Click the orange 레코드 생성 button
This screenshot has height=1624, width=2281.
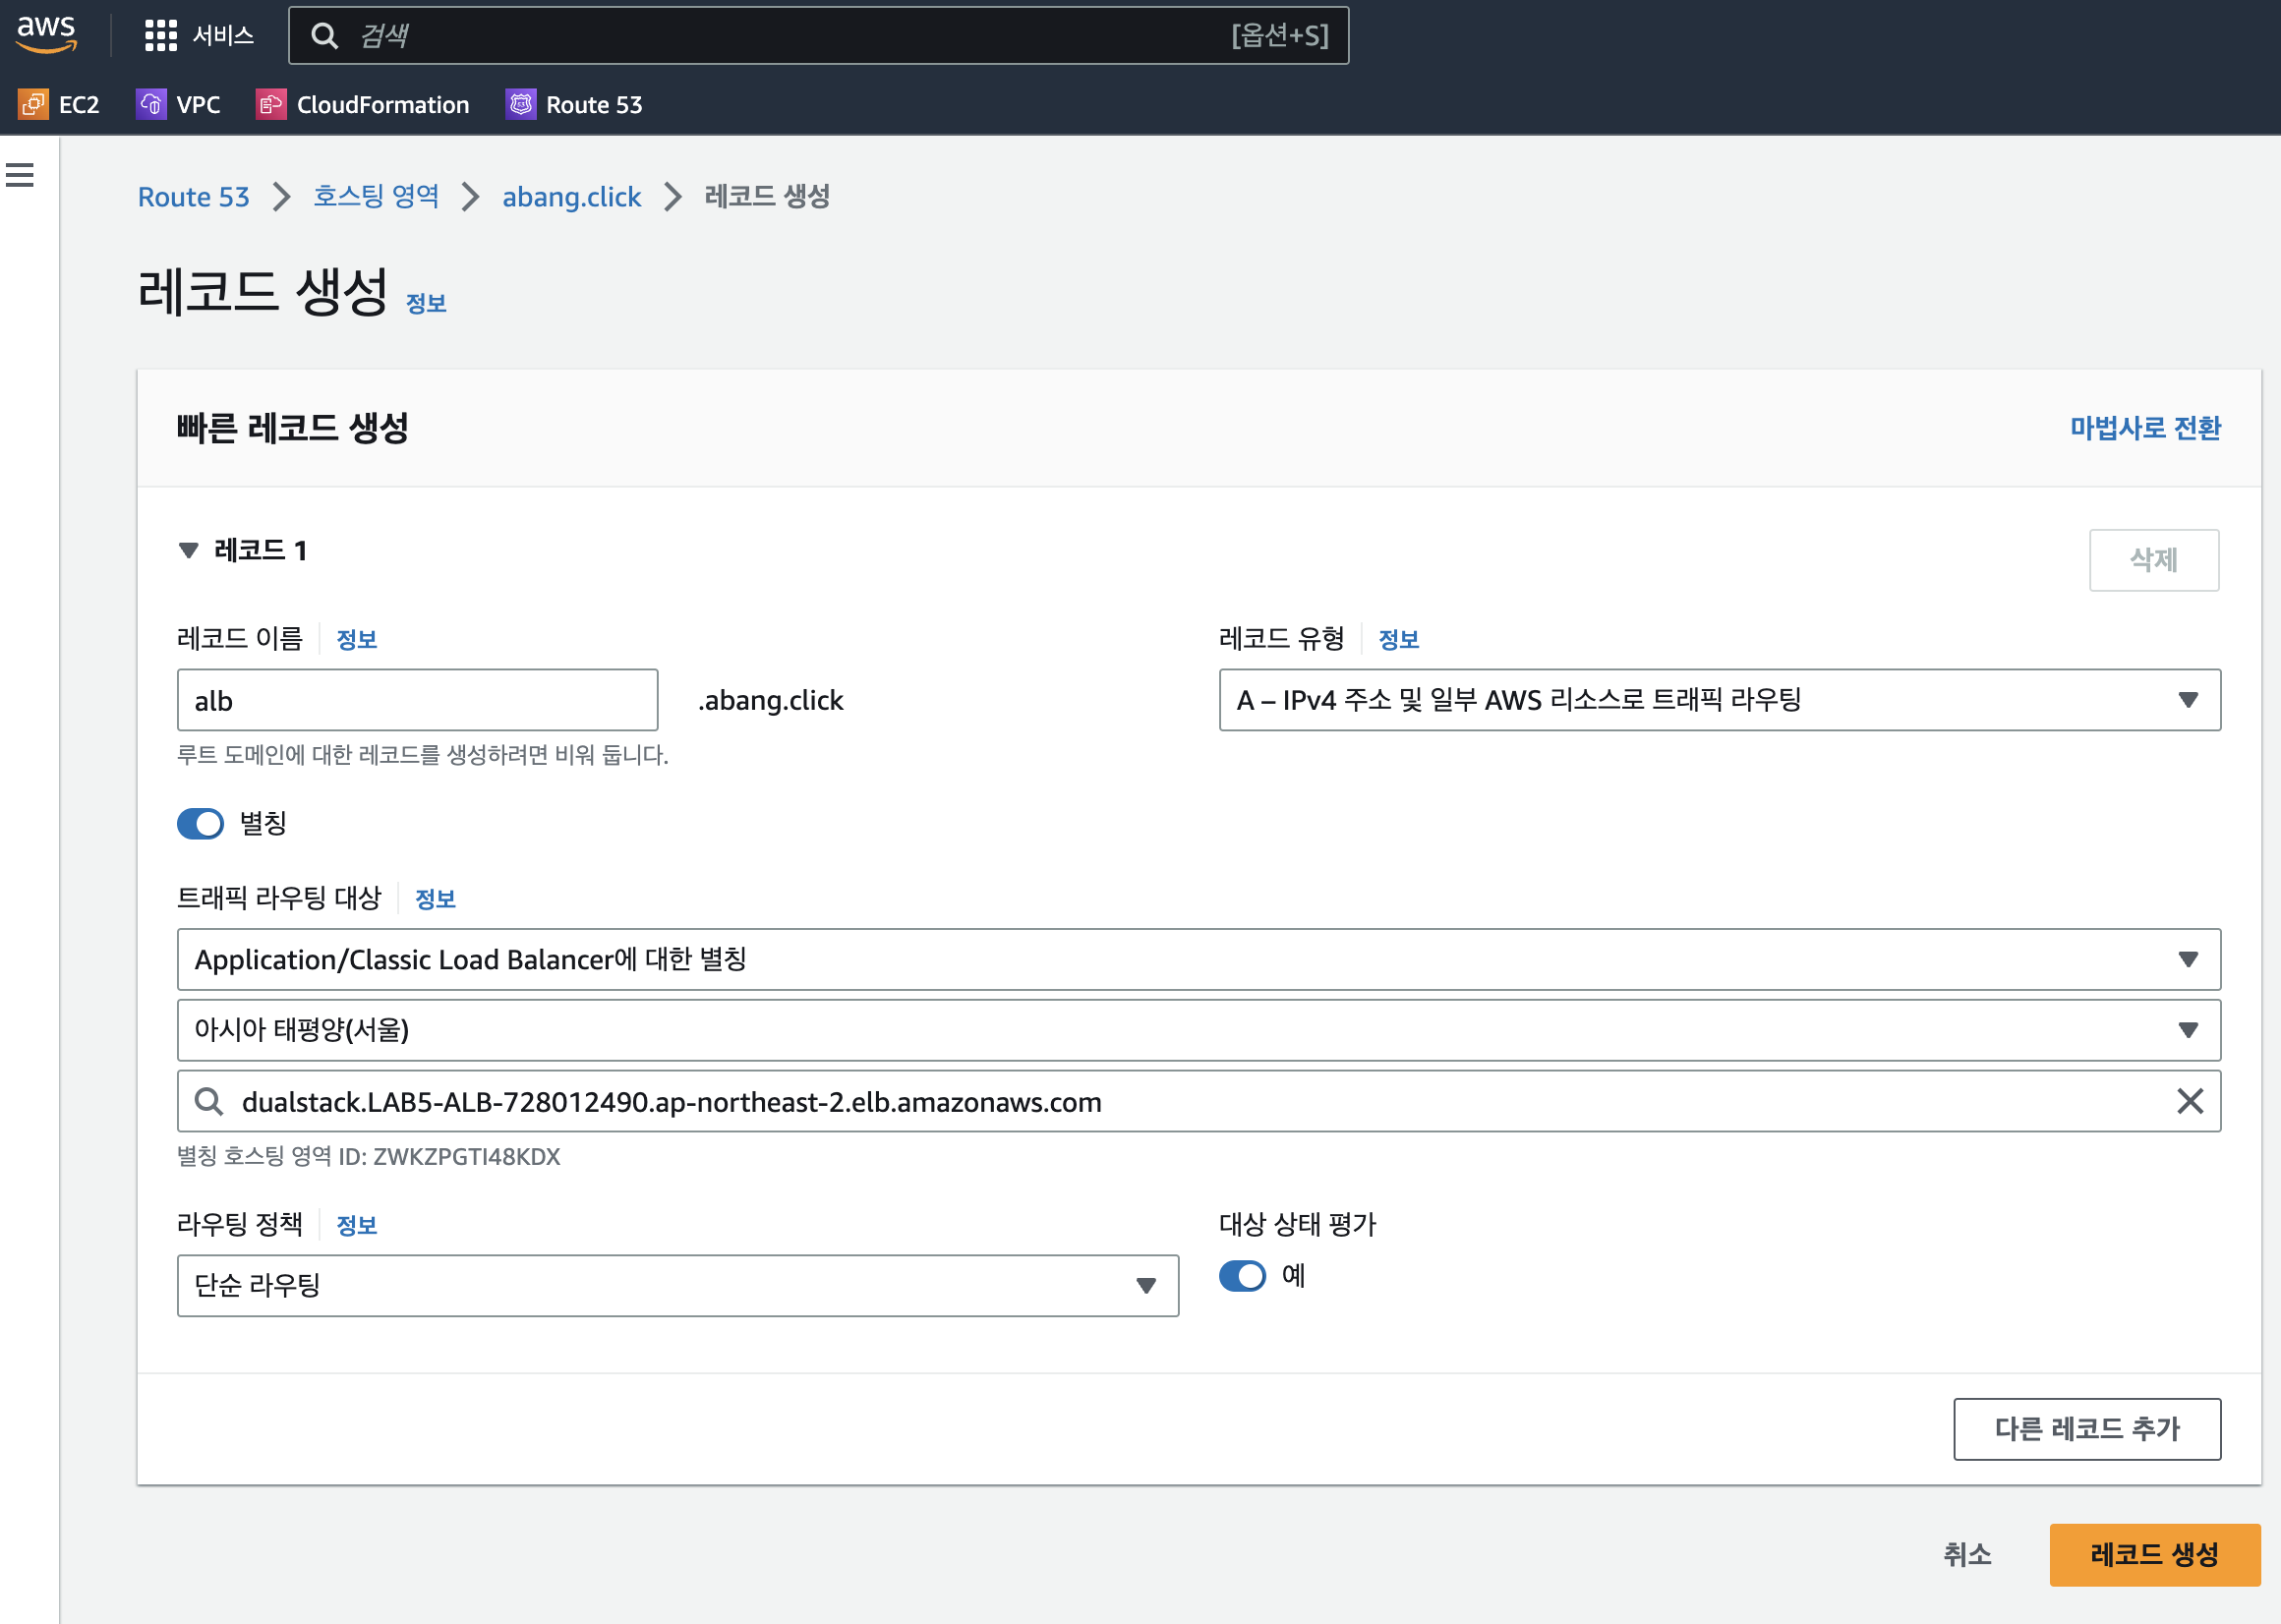pos(2154,1554)
